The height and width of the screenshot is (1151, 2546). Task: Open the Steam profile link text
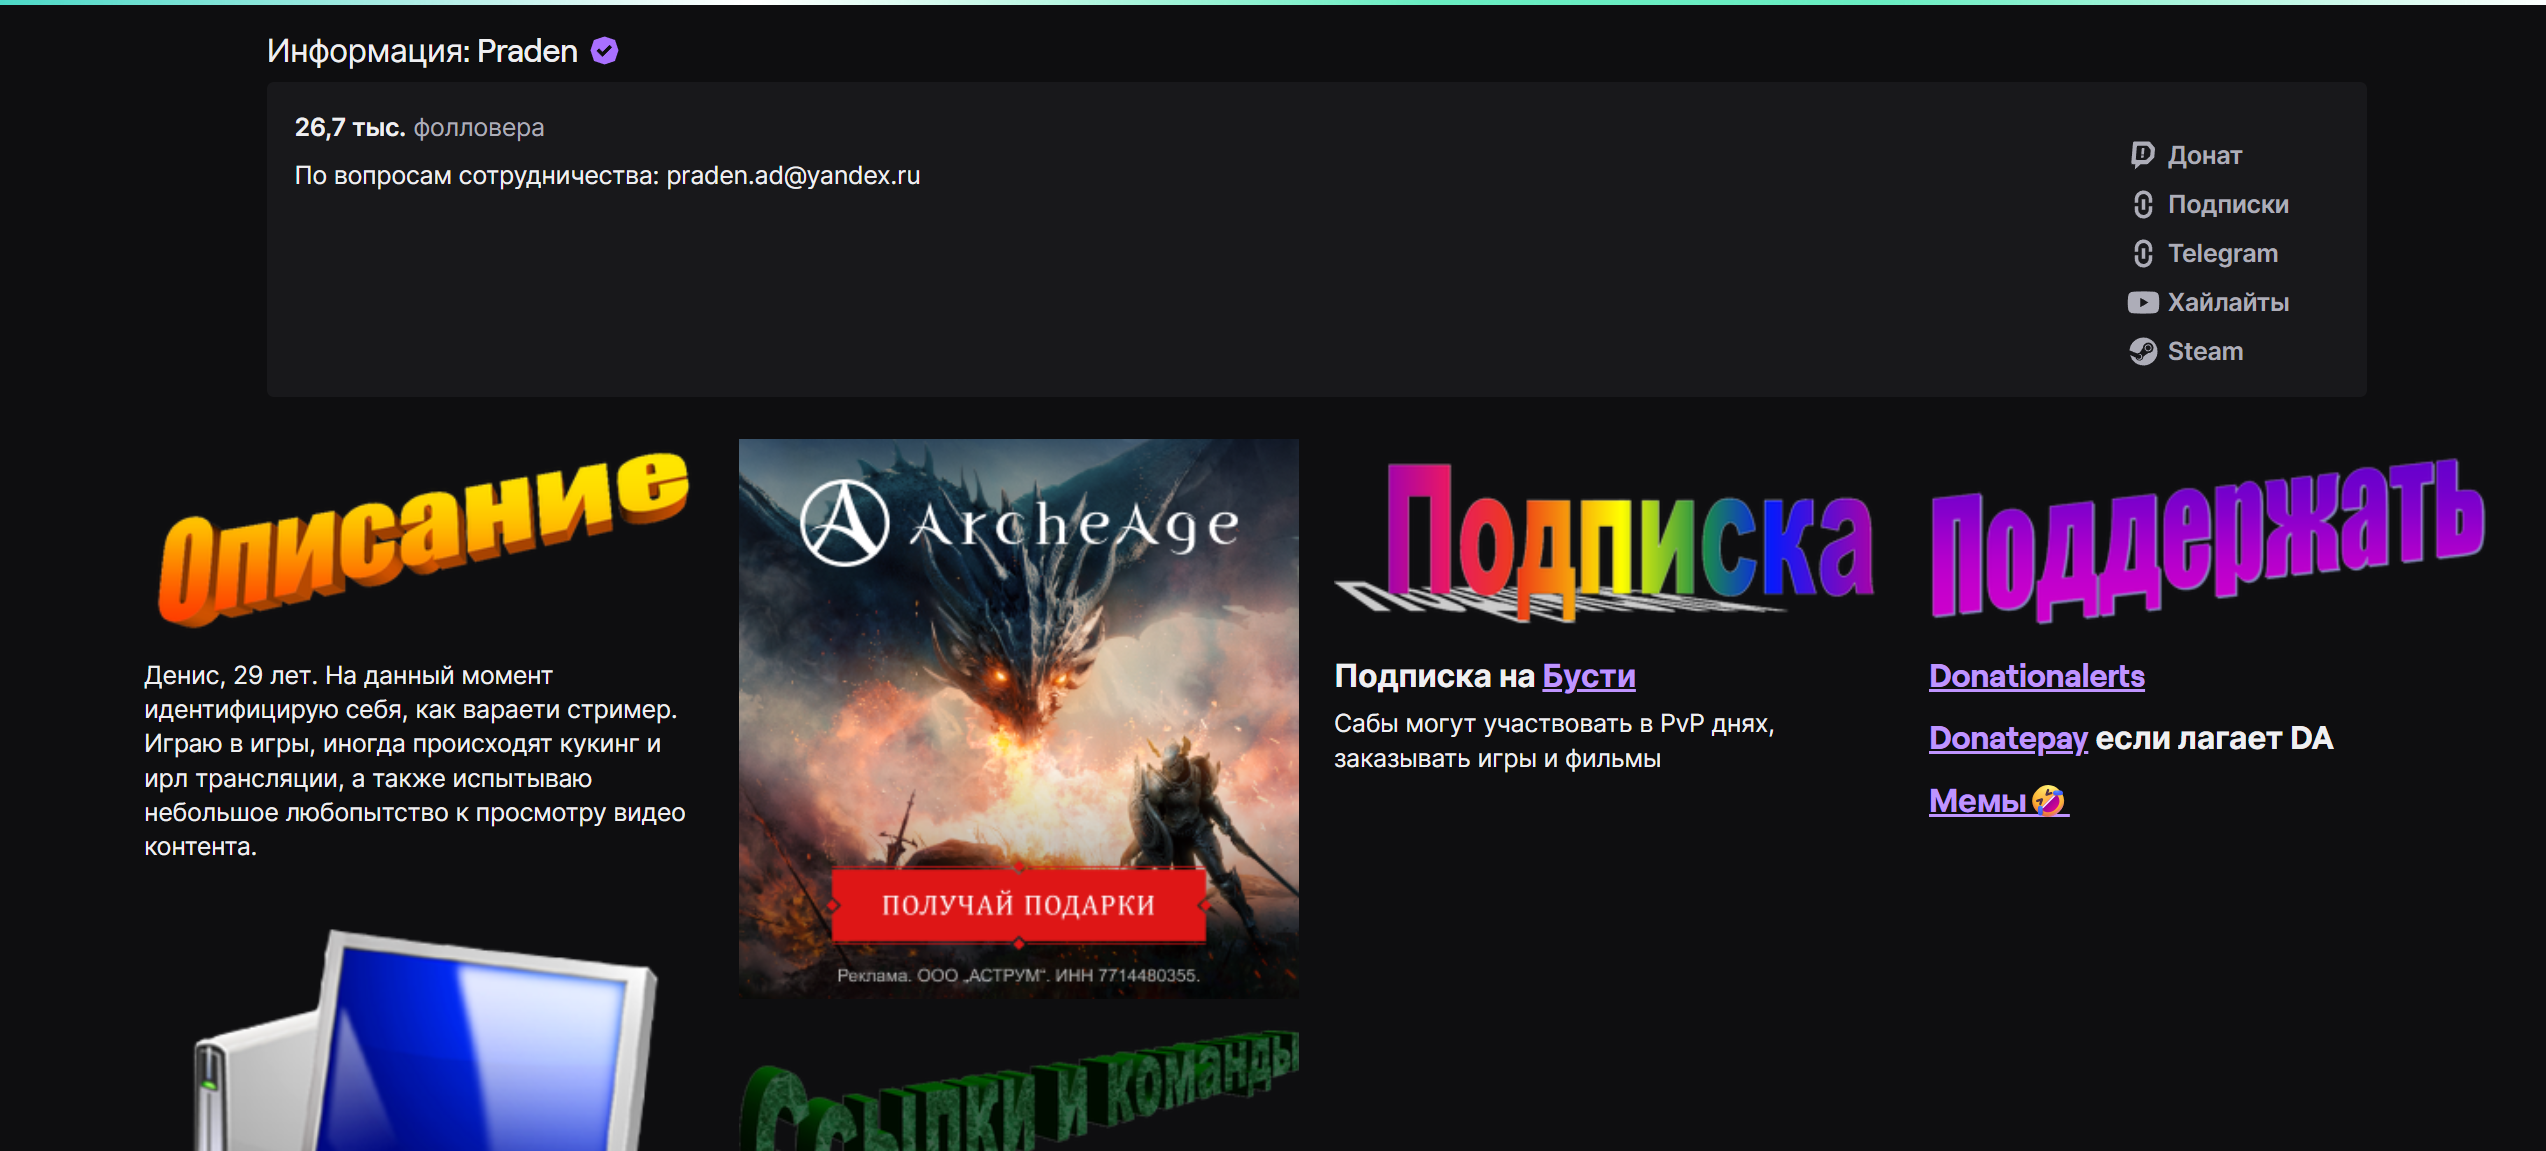[2204, 352]
